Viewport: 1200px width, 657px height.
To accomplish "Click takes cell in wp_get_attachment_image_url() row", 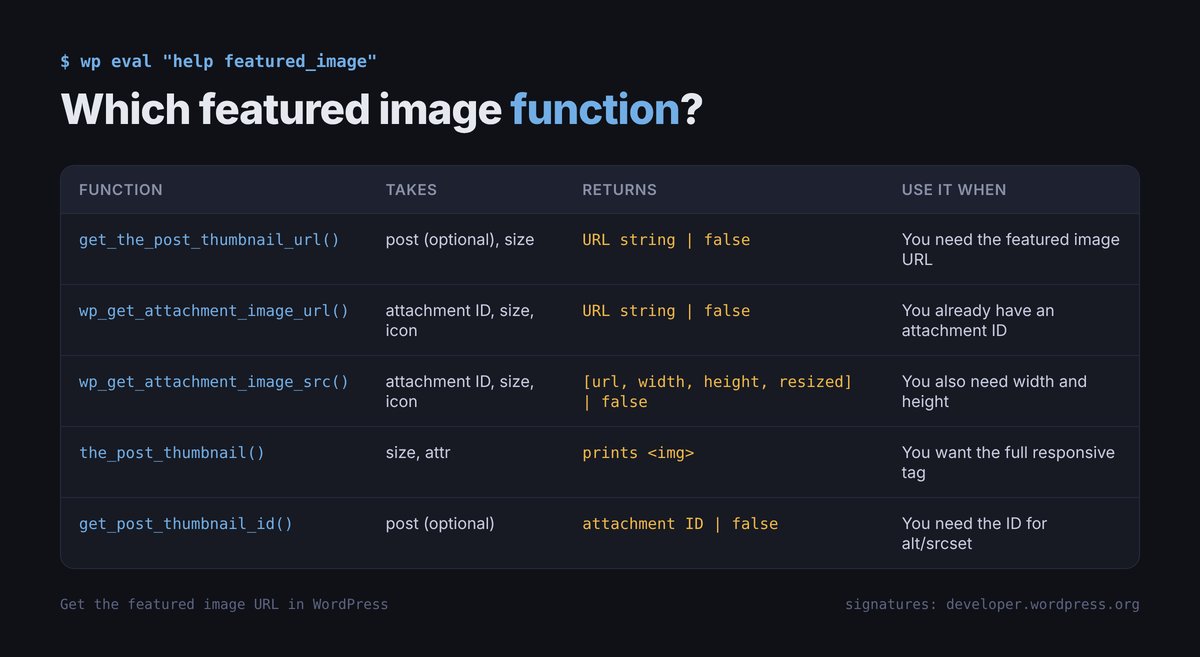I will tap(460, 320).
